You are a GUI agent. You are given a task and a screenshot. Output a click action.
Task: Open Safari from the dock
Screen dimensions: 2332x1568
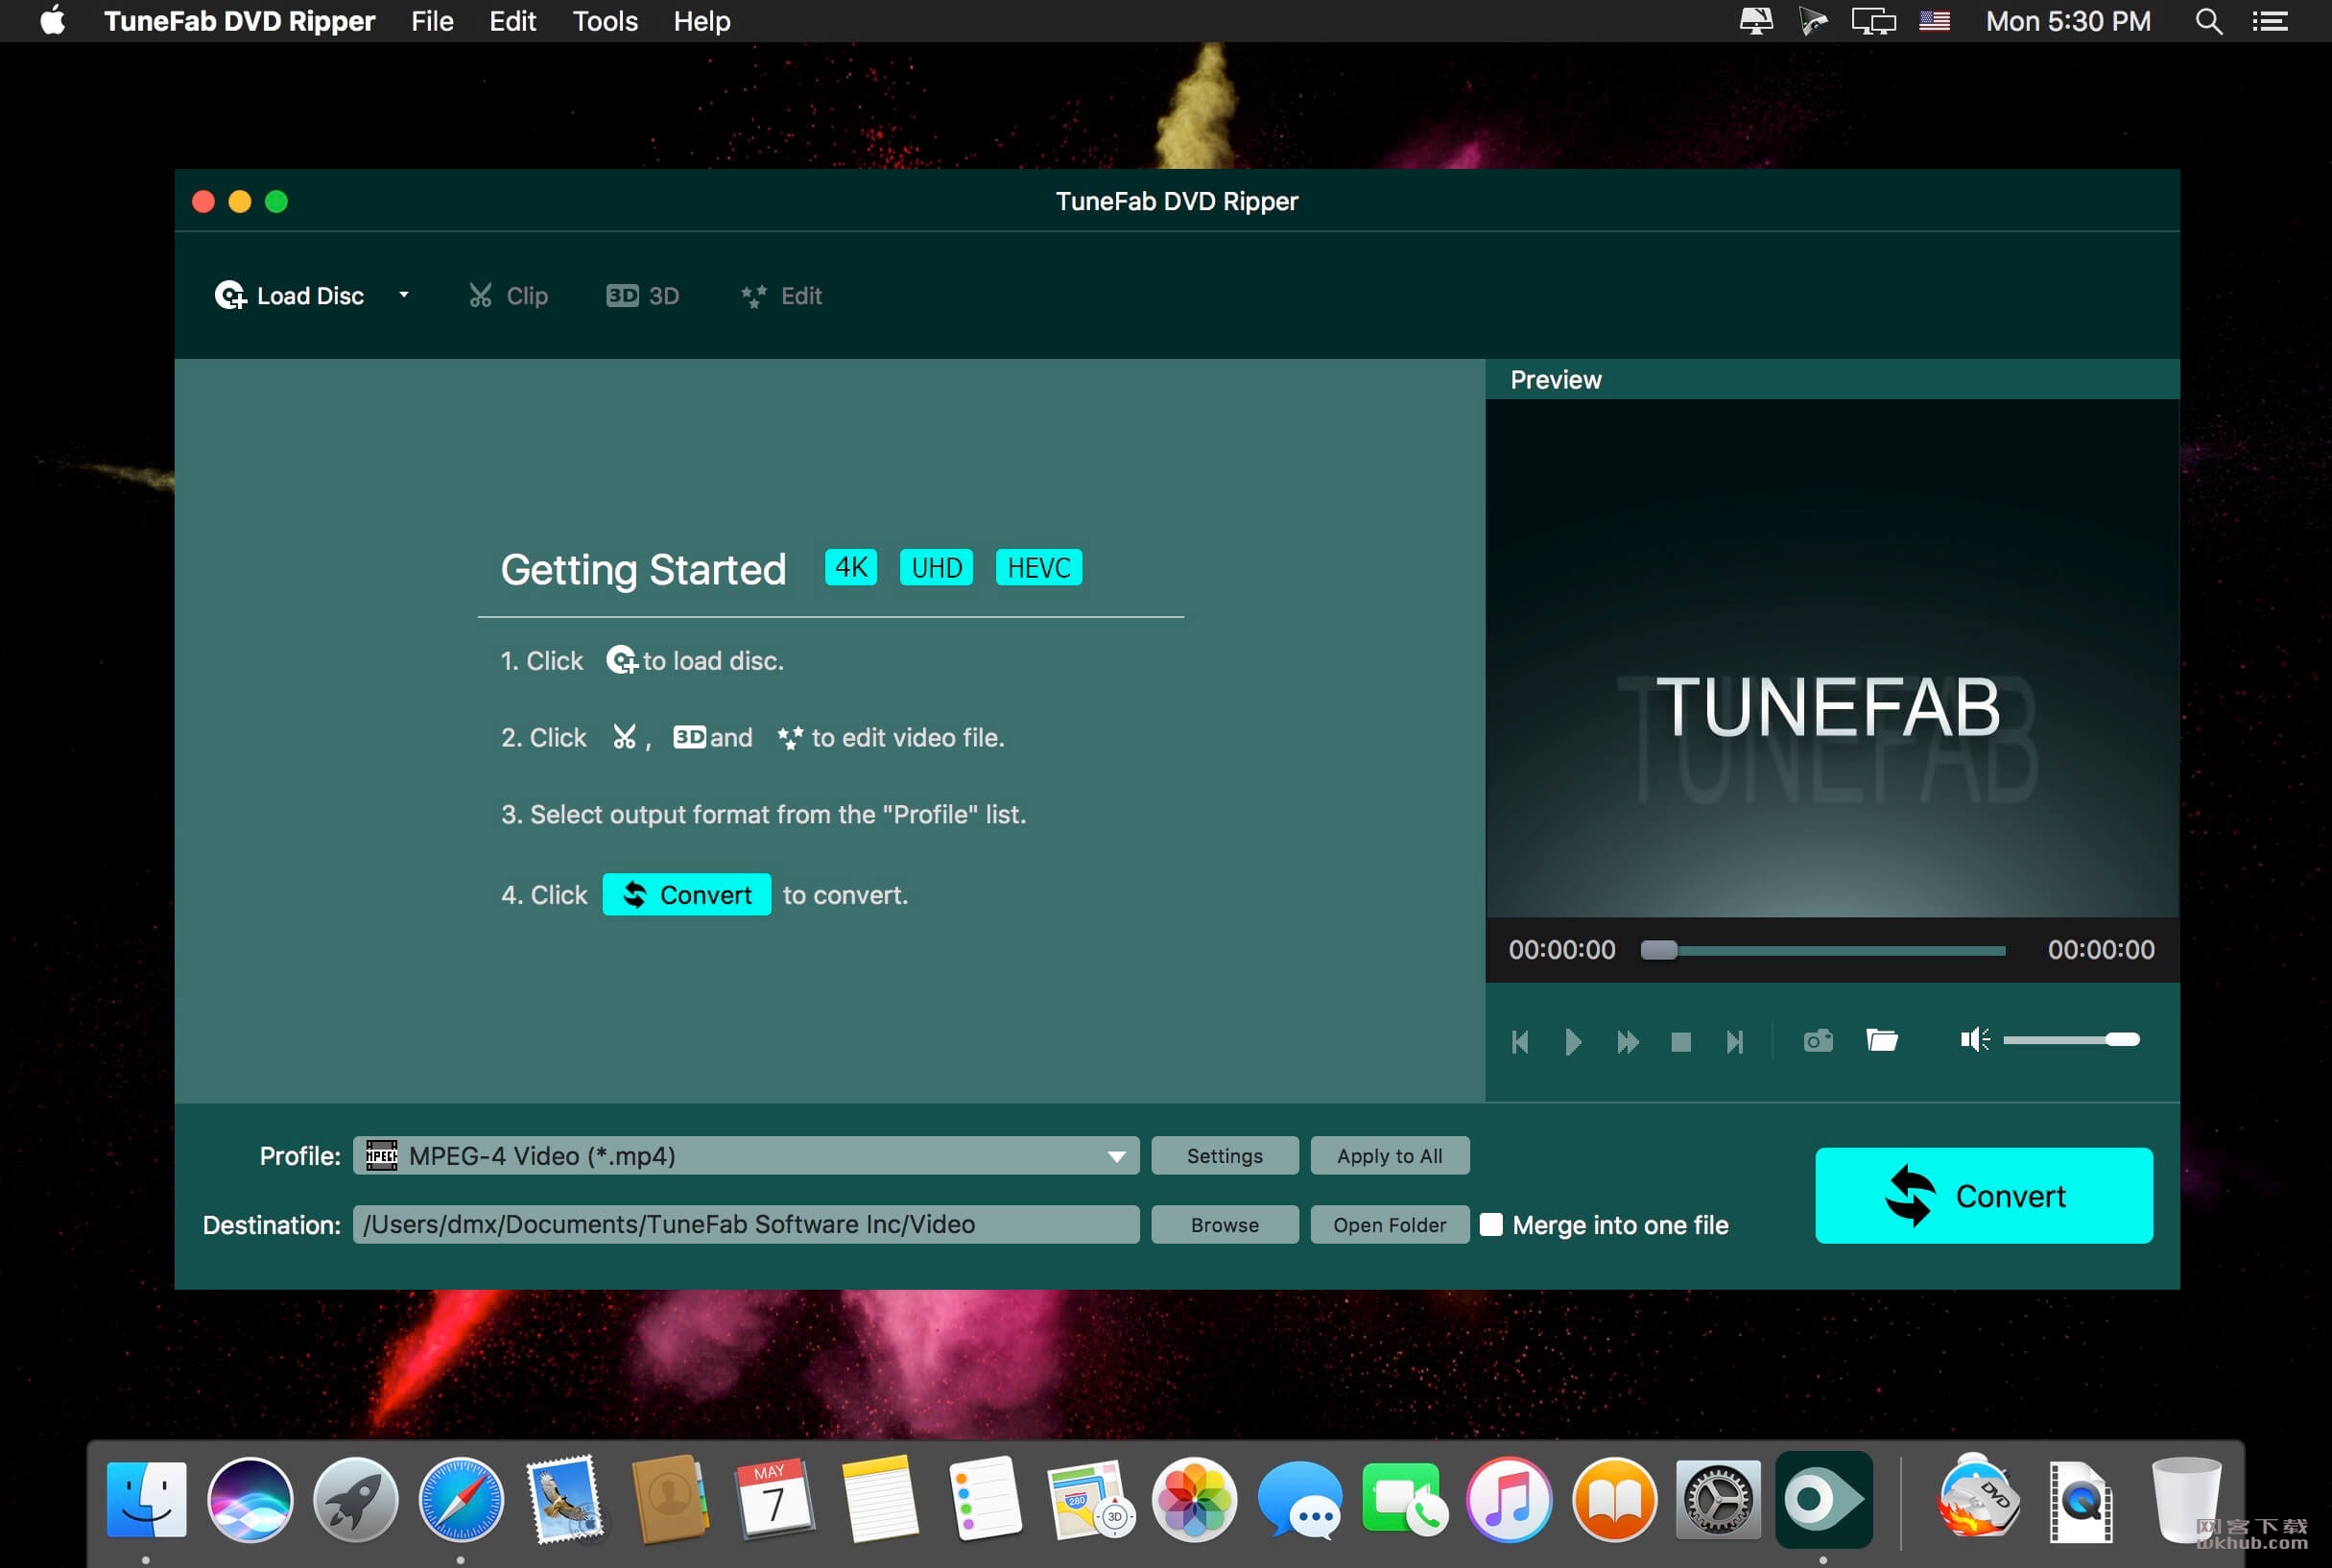pos(461,1500)
